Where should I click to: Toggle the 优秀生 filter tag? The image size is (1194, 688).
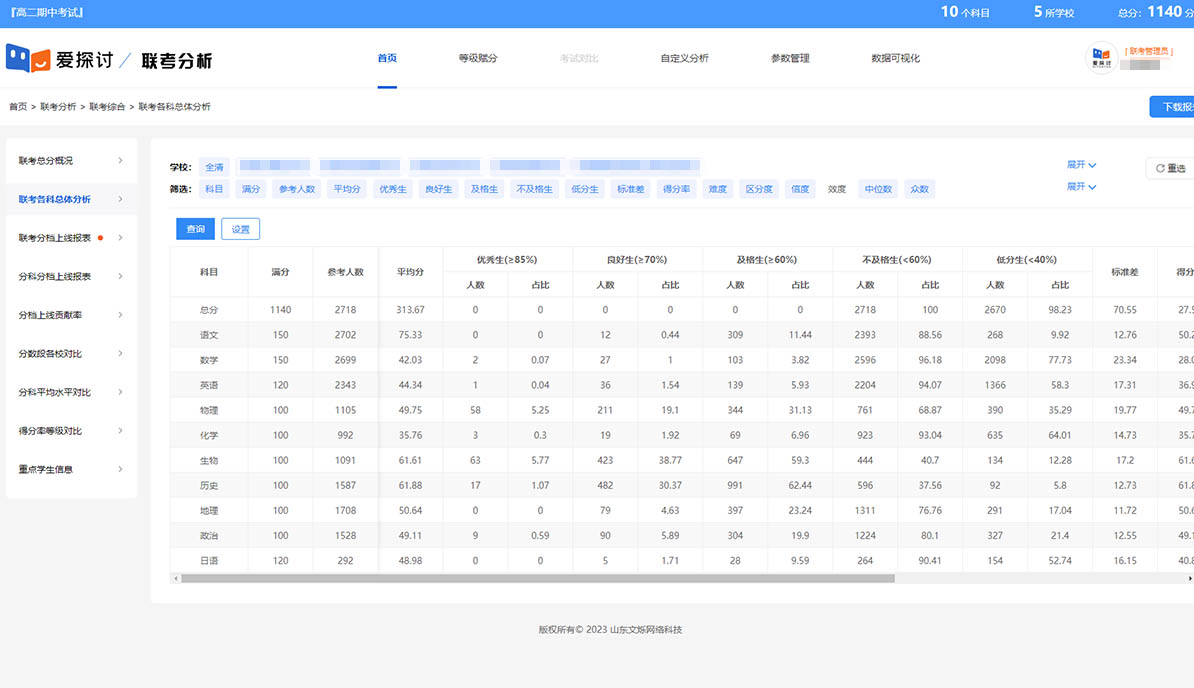[392, 189]
